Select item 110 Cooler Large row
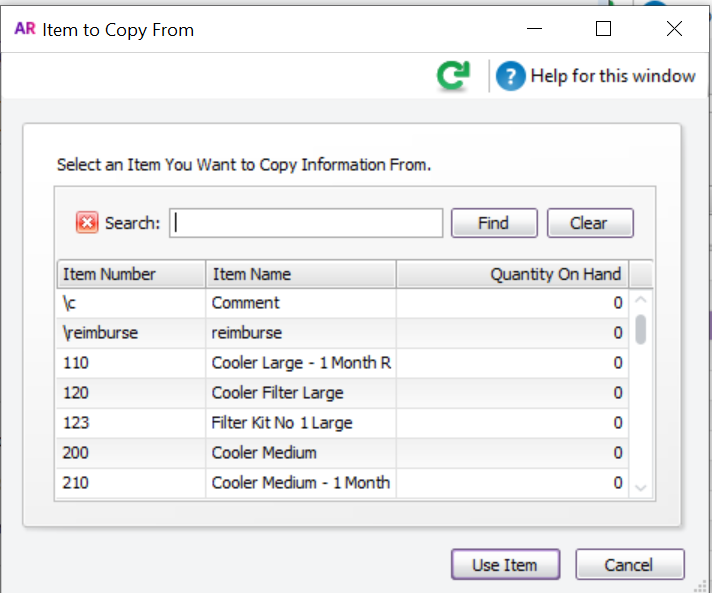The image size is (712, 593). [x=300, y=363]
